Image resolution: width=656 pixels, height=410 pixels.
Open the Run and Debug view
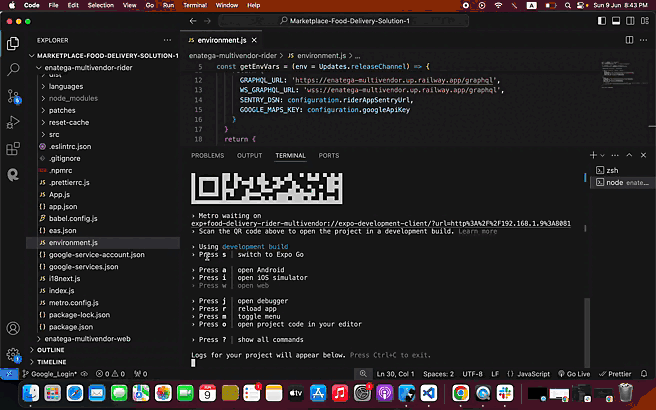coord(14,122)
